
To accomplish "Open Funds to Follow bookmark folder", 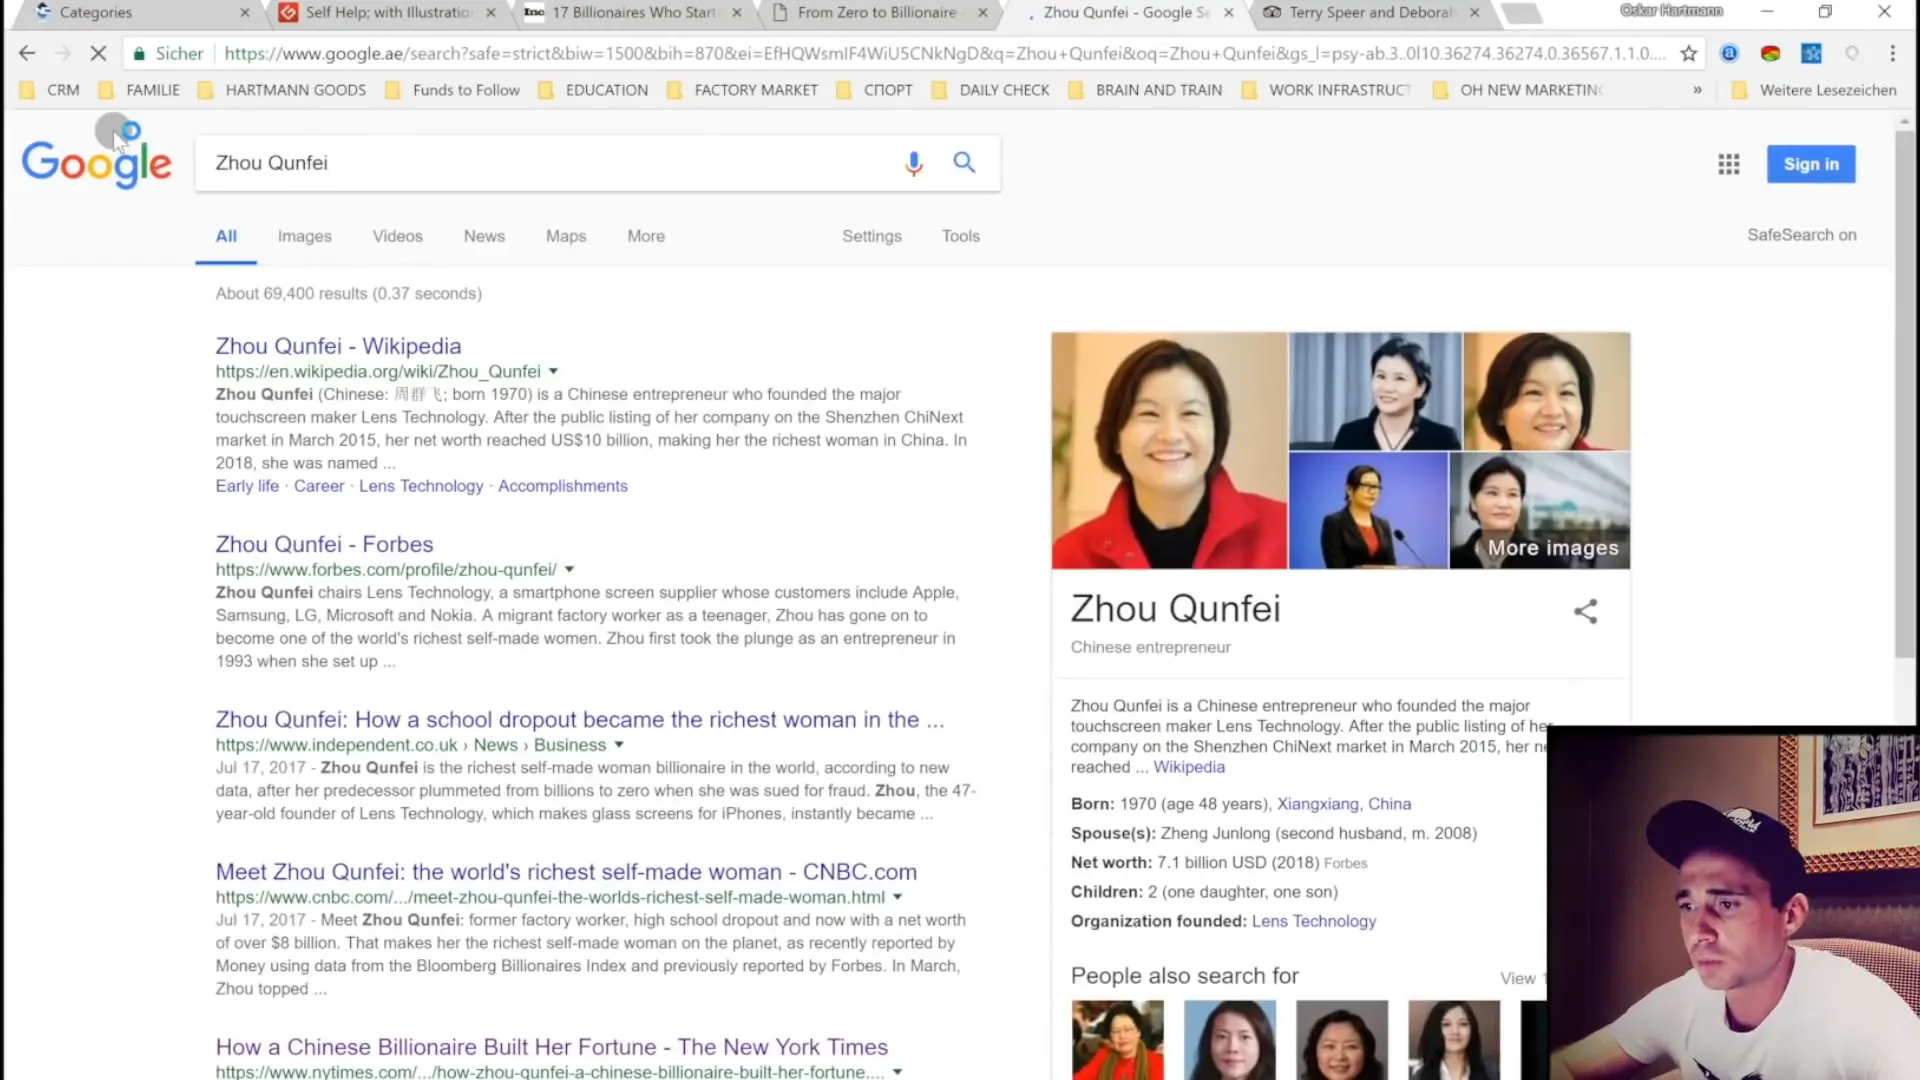I will 453,90.
